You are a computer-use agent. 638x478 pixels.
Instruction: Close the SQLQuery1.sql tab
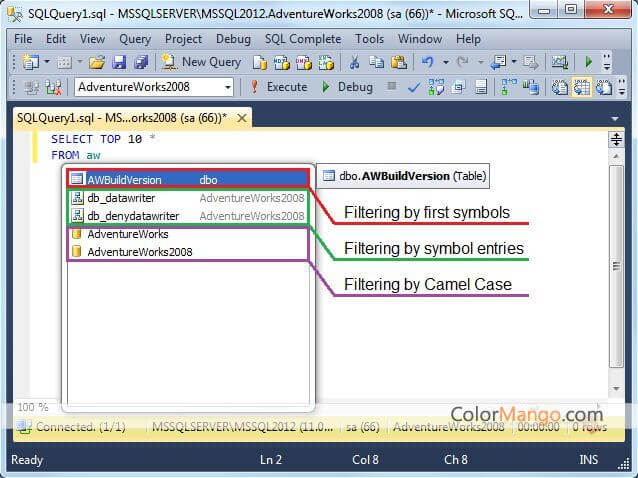pyautogui.click(x=242, y=118)
